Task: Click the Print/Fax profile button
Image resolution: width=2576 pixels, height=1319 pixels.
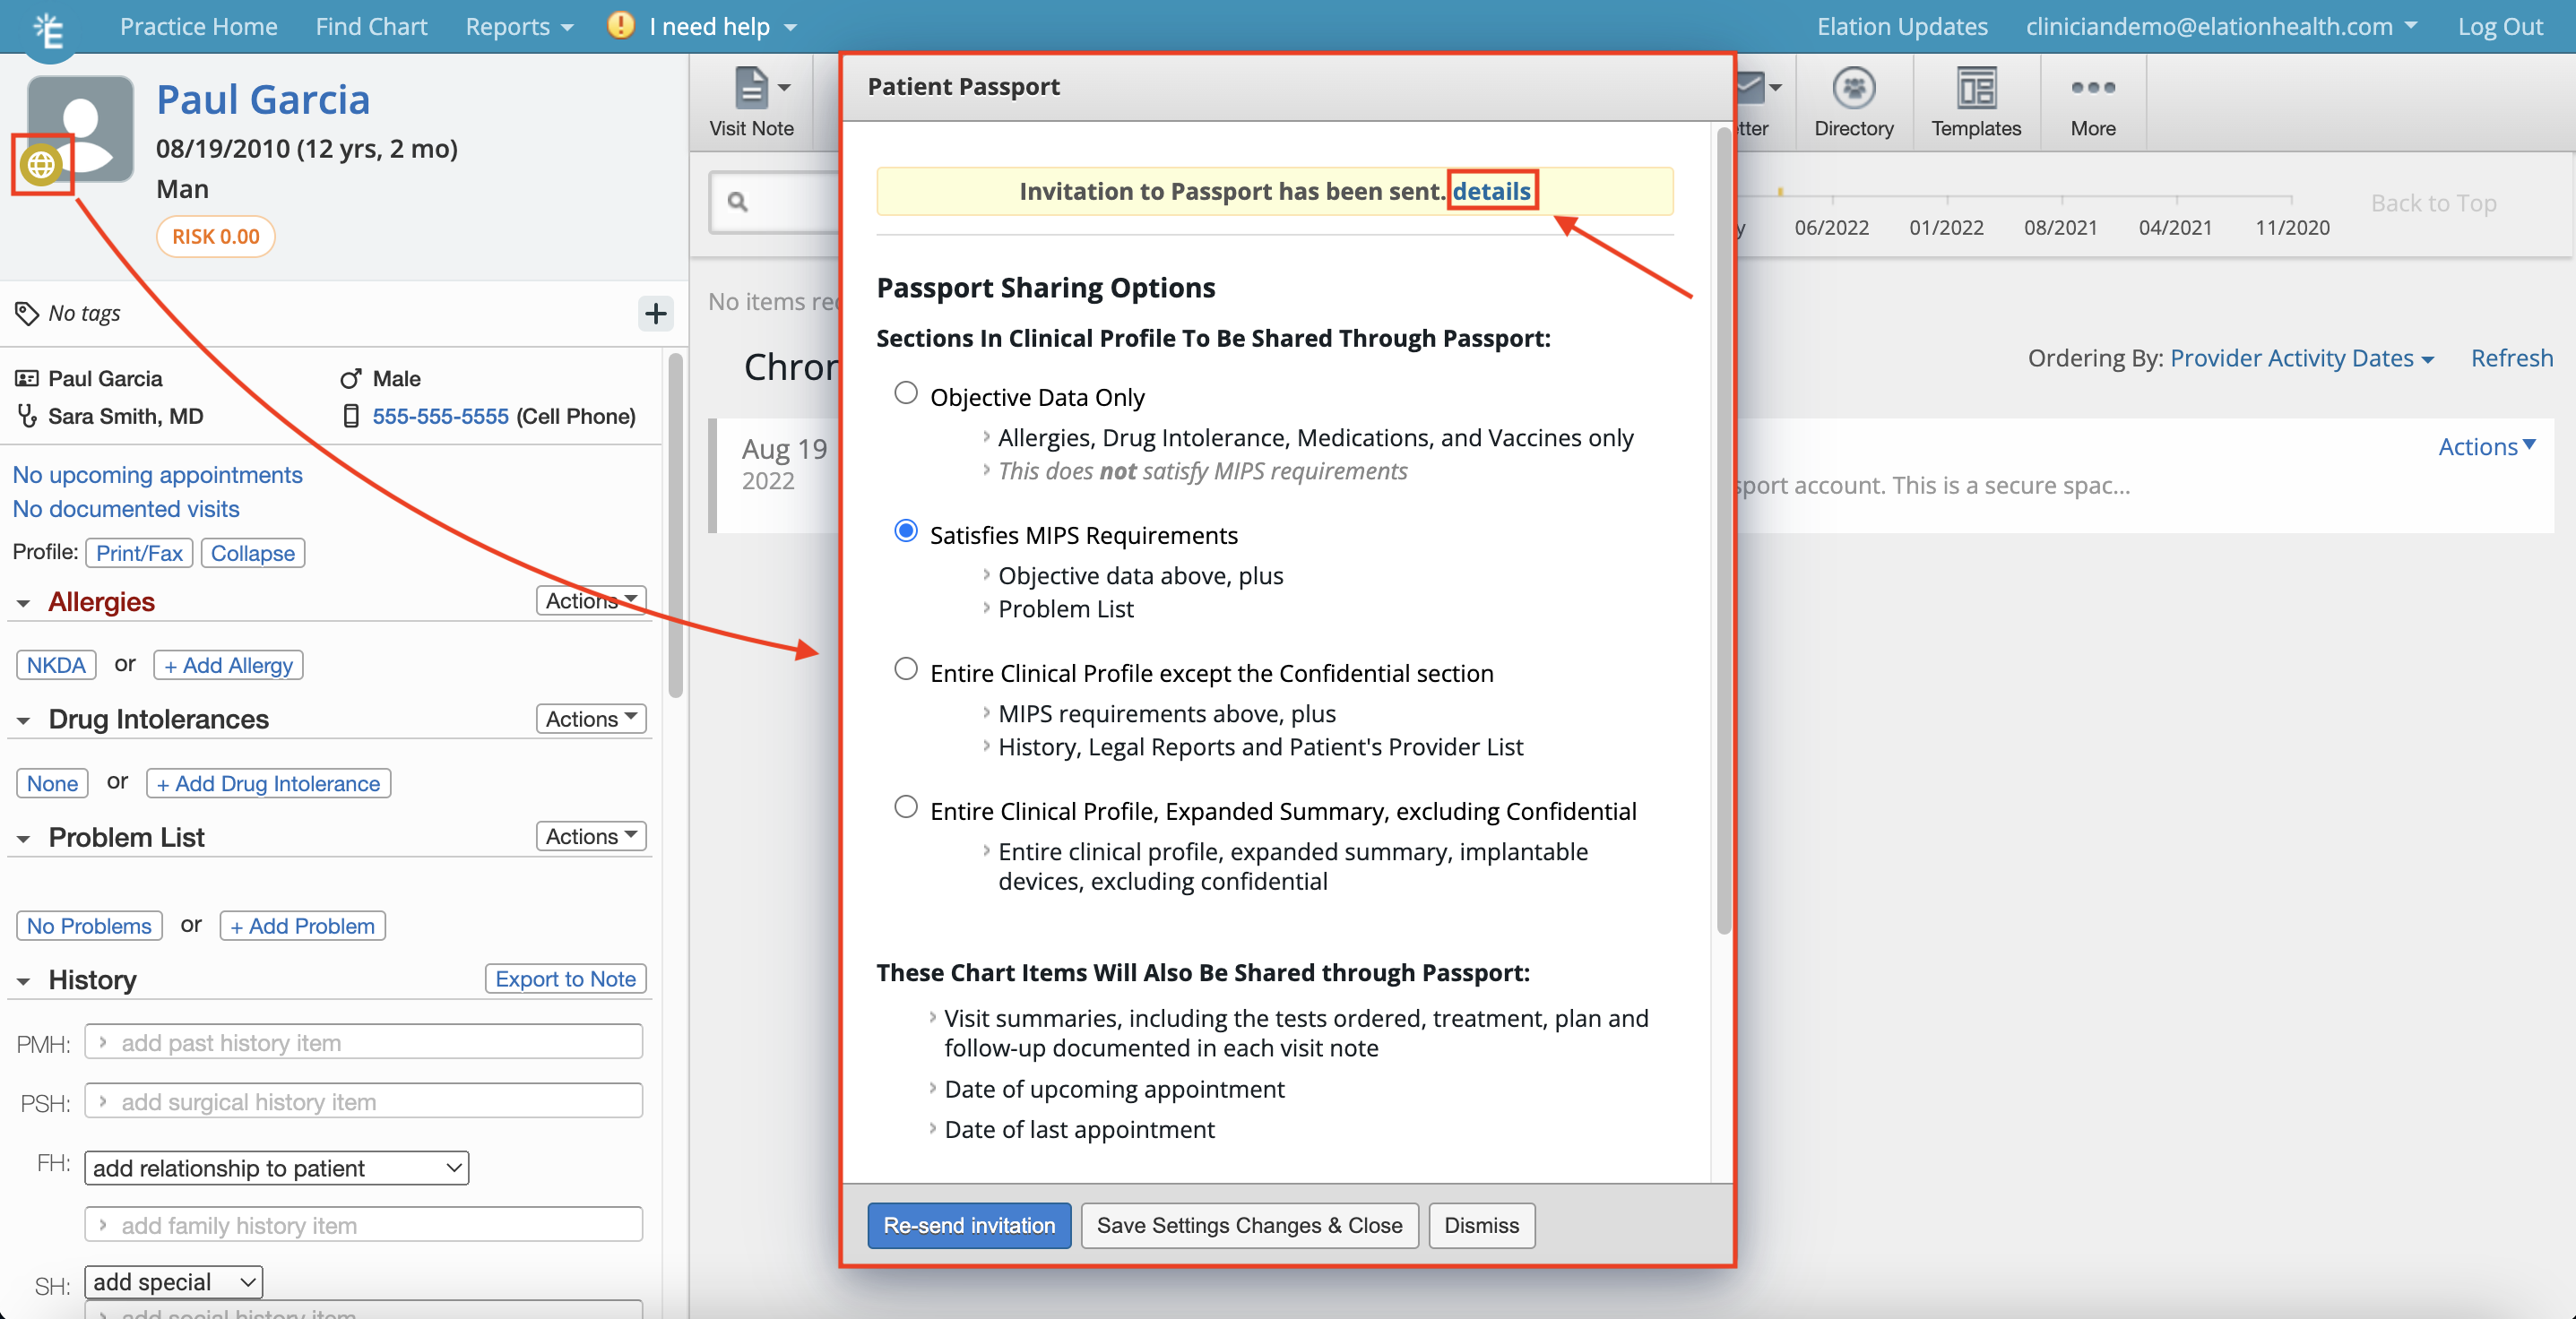Action: [x=139, y=553]
